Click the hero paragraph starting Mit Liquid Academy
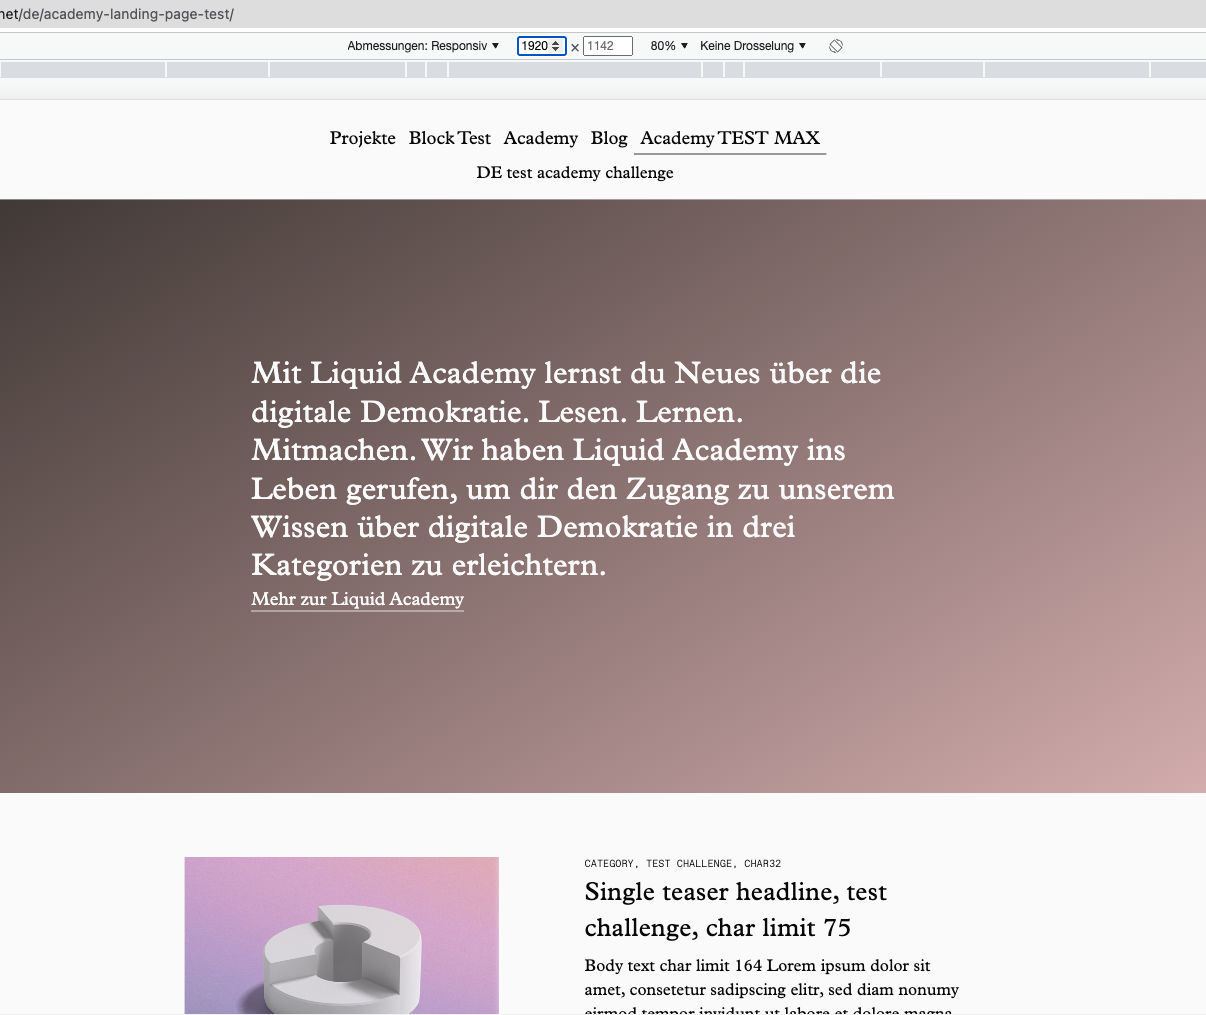Screen dimensions: 1206x1015 (572, 469)
